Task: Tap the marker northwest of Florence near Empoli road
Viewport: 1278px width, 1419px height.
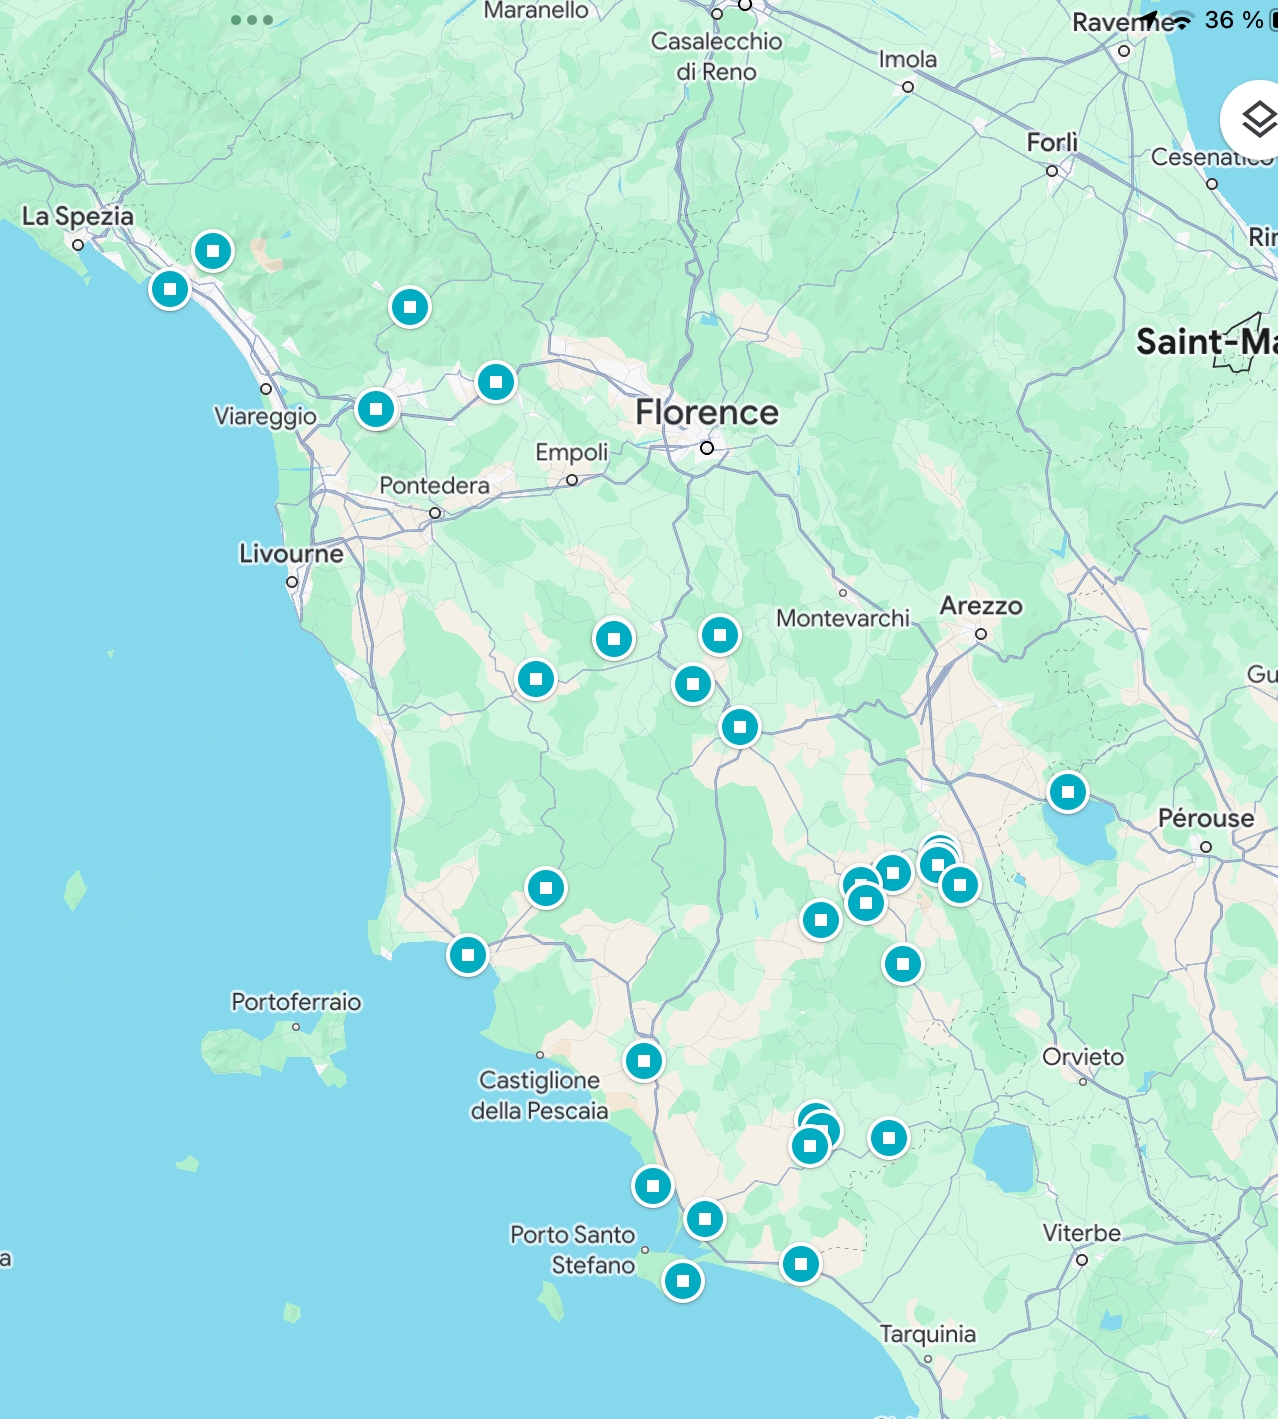Action: click(496, 382)
